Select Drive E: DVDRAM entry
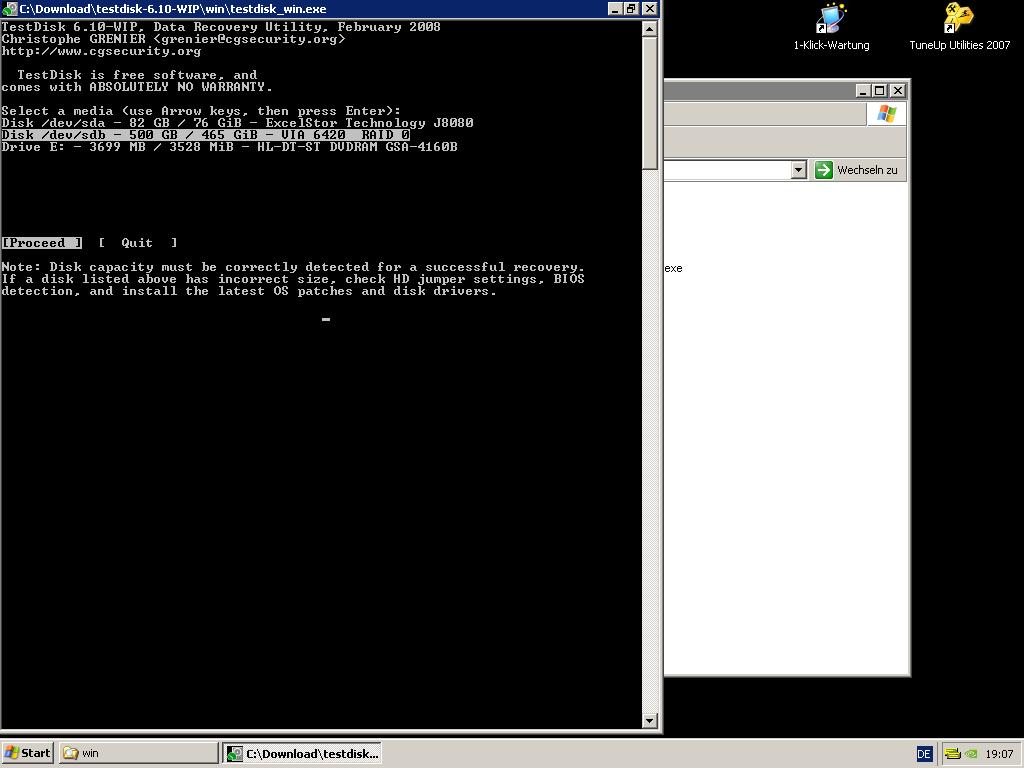 pos(229,147)
